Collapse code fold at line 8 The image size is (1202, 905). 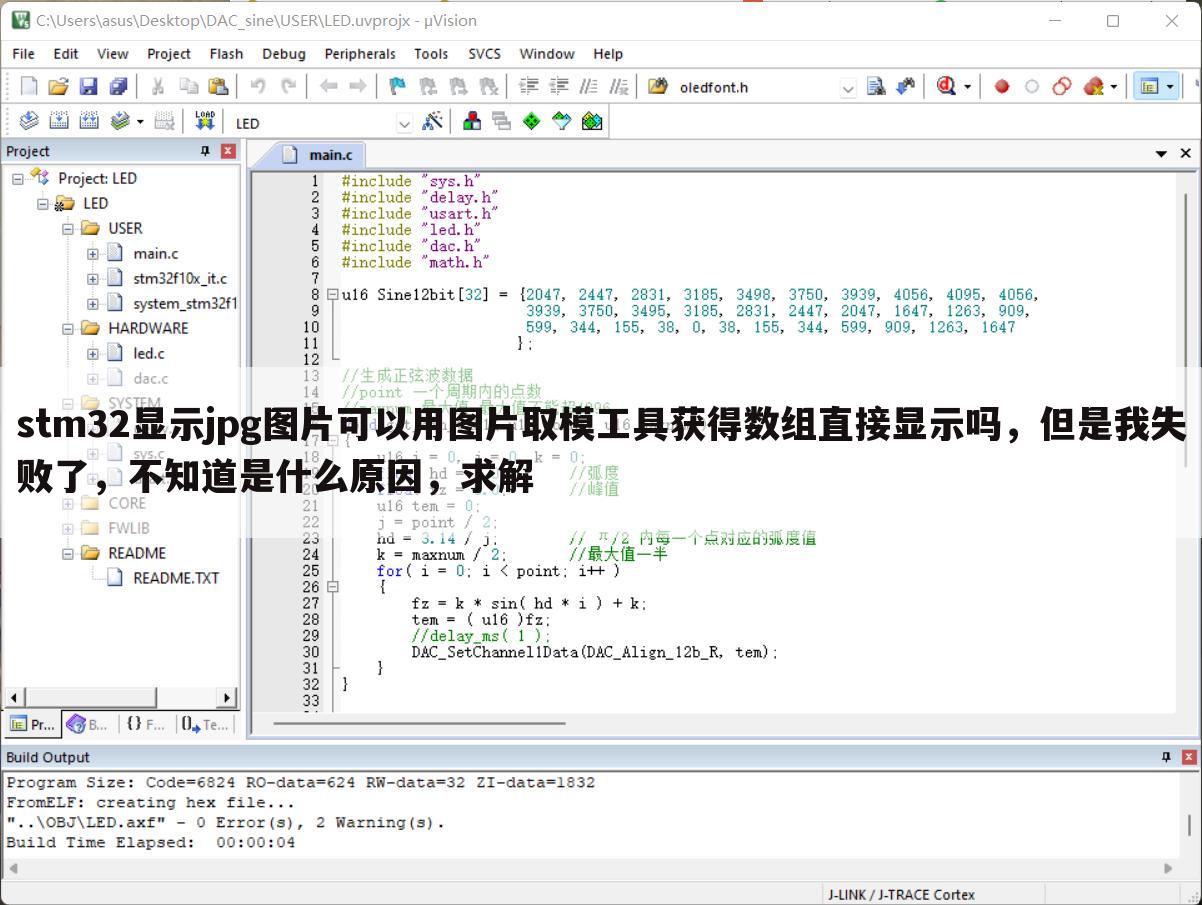(333, 295)
